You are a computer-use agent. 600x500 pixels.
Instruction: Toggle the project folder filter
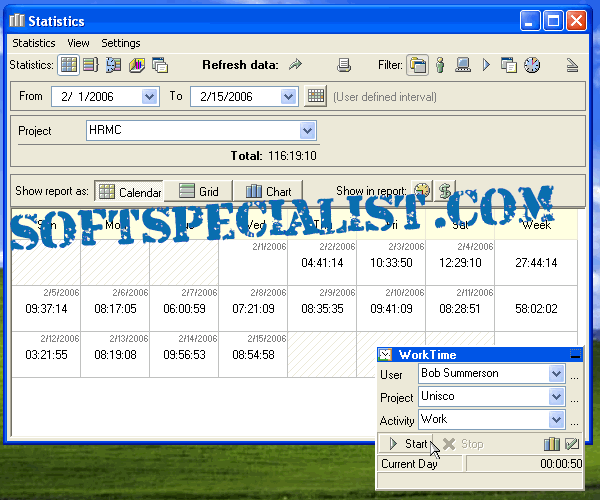point(418,65)
